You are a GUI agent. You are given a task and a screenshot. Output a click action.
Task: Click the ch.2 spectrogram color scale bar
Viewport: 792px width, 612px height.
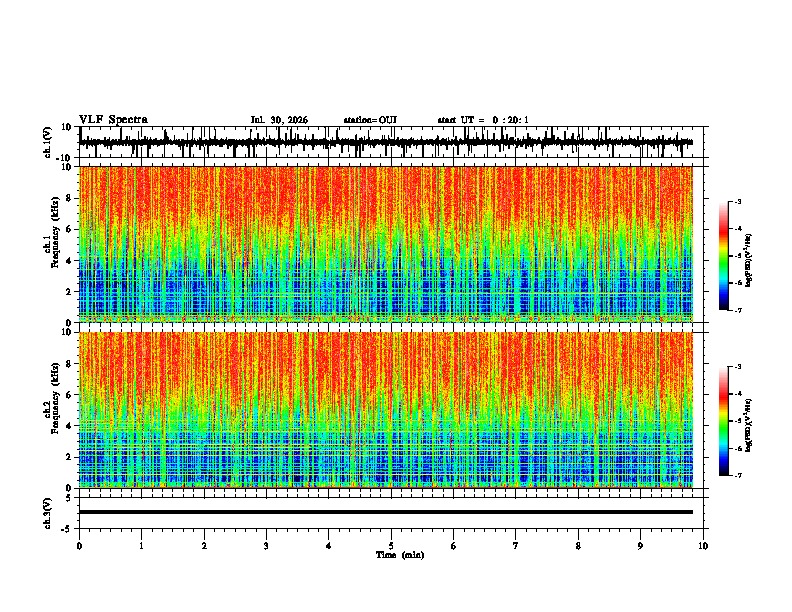click(x=724, y=421)
